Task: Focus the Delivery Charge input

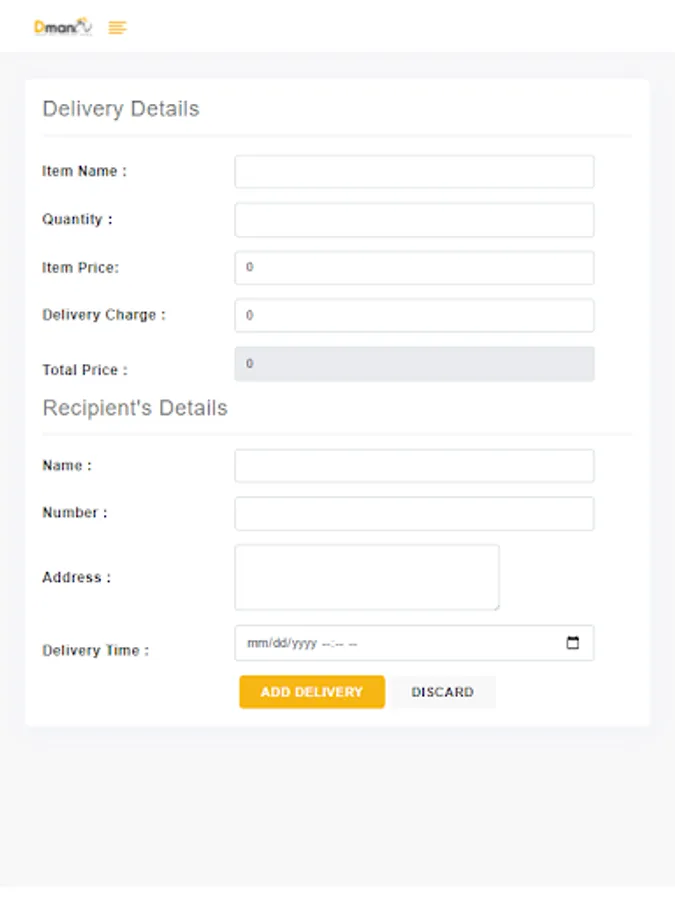Action: click(x=414, y=315)
